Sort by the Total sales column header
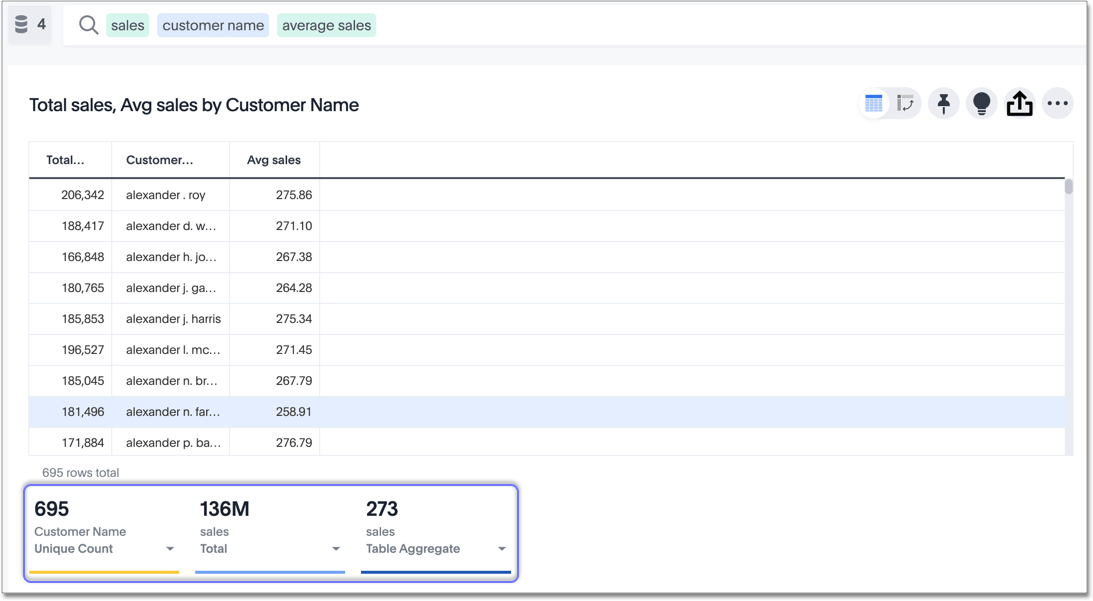The image size is (1093, 601). click(x=66, y=160)
